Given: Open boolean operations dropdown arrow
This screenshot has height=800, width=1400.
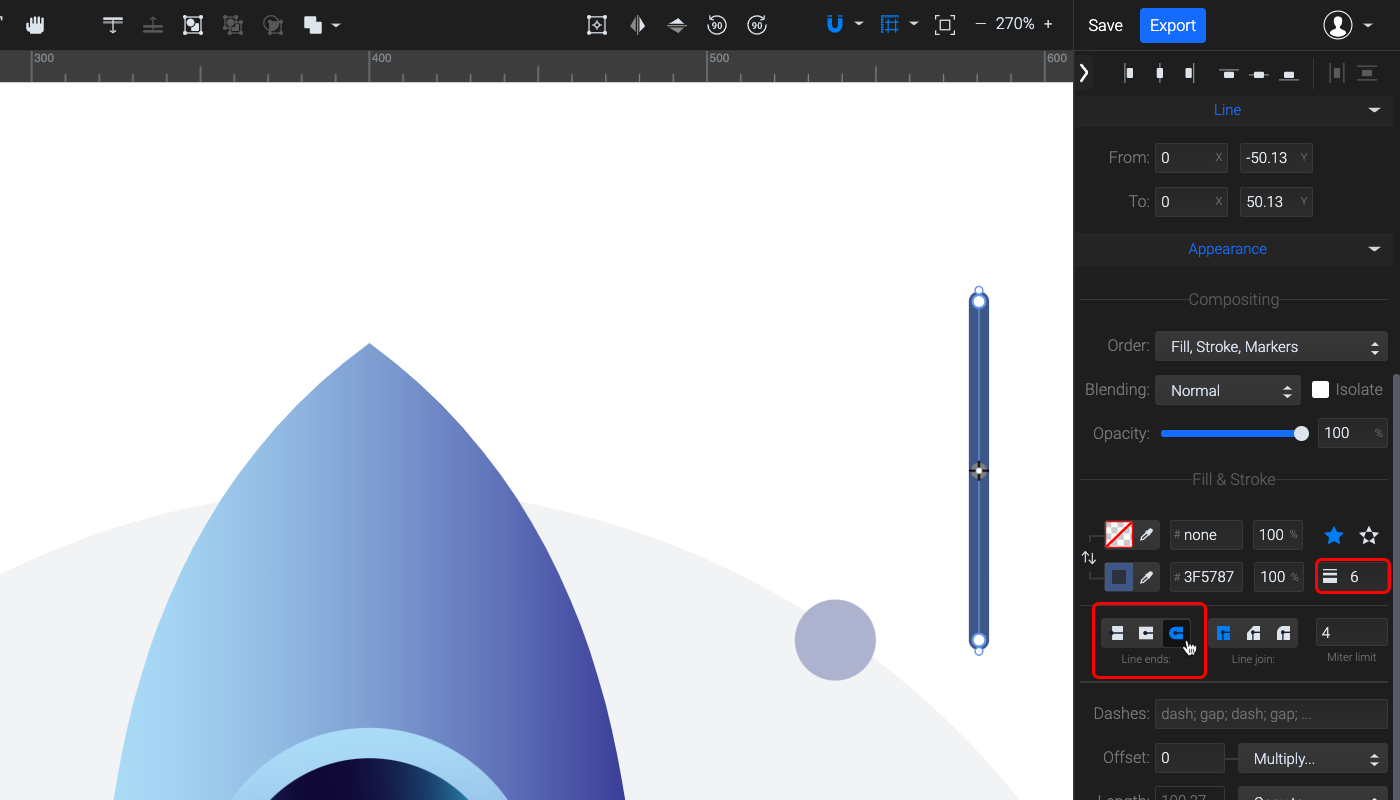Looking at the screenshot, I should pyautogui.click(x=335, y=25).
